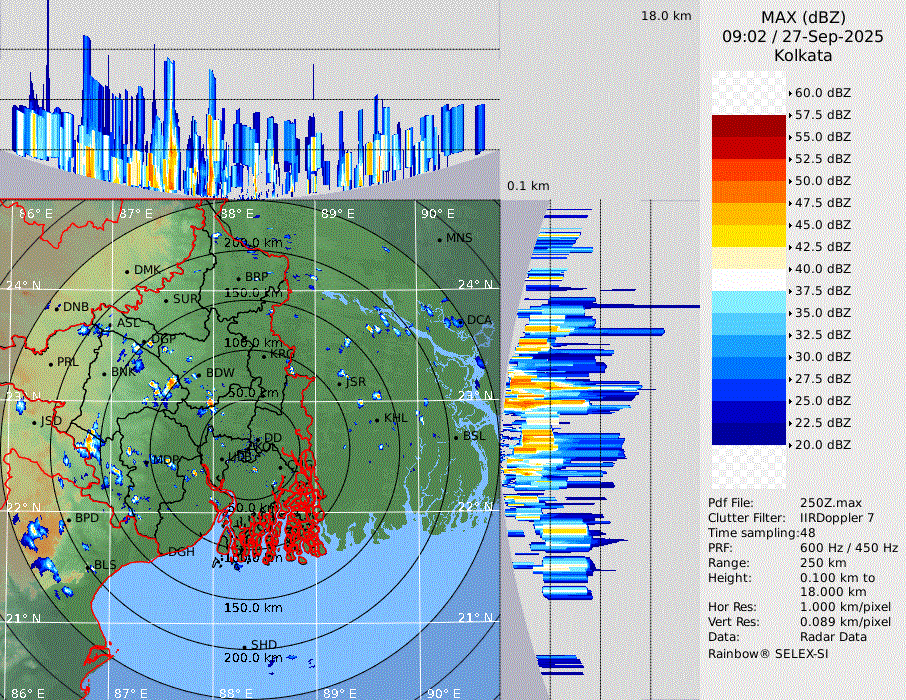Click the JSR station marker
The image size is (906, 700).
pyautogui.click(x=340, y=383)
